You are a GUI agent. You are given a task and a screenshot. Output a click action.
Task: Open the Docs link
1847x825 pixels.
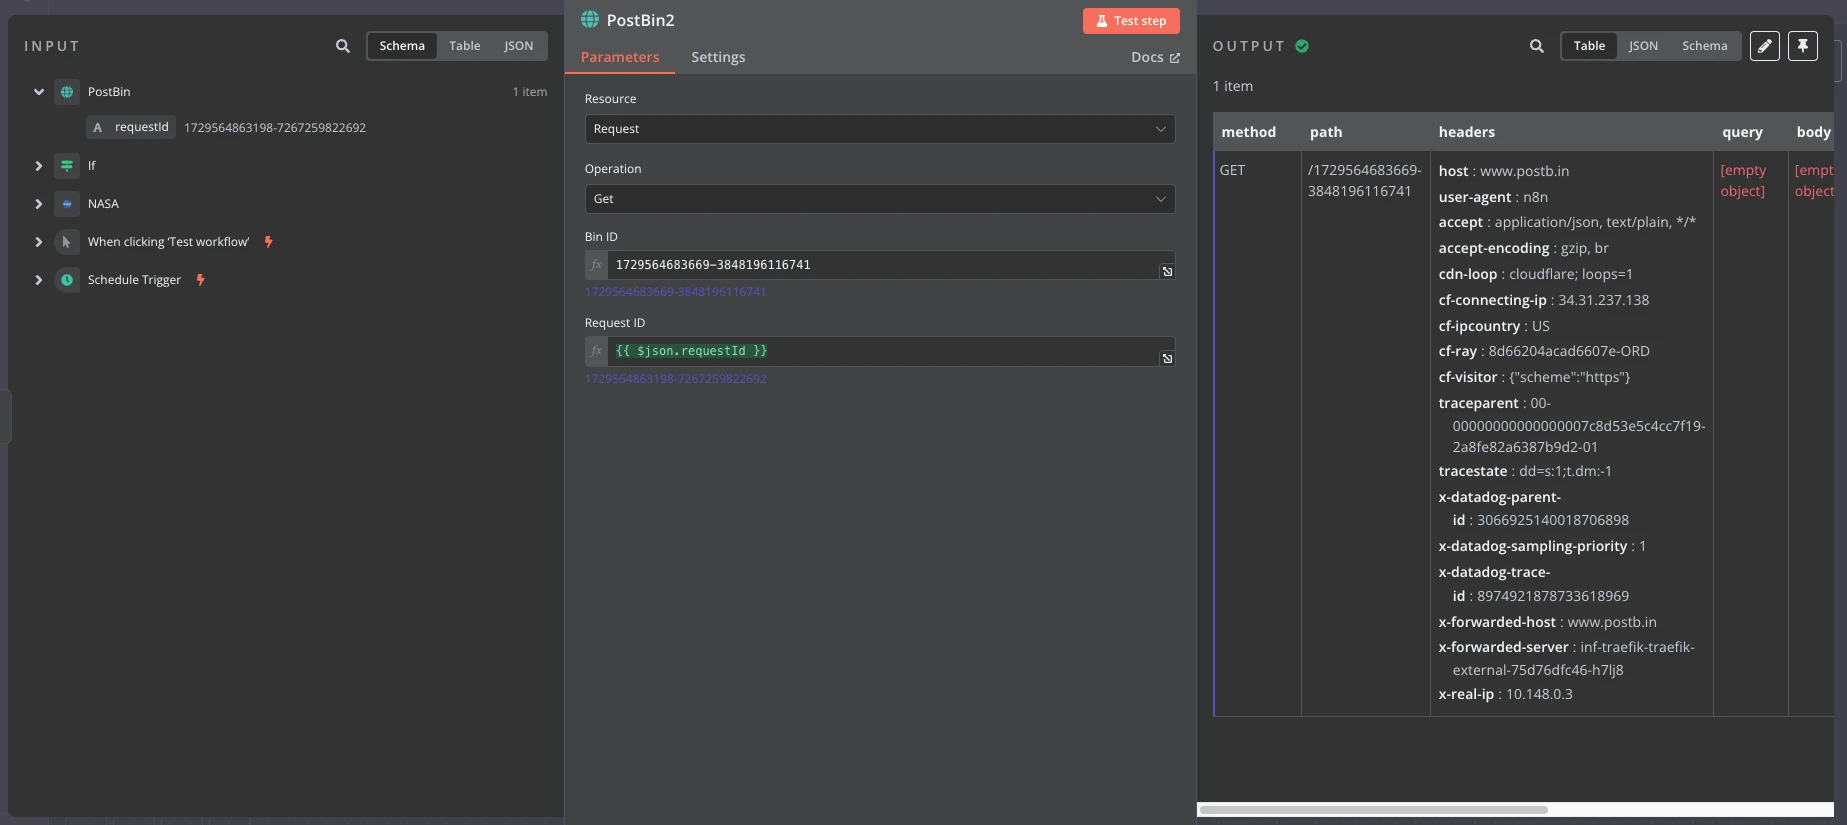(x=1155, y=57)
